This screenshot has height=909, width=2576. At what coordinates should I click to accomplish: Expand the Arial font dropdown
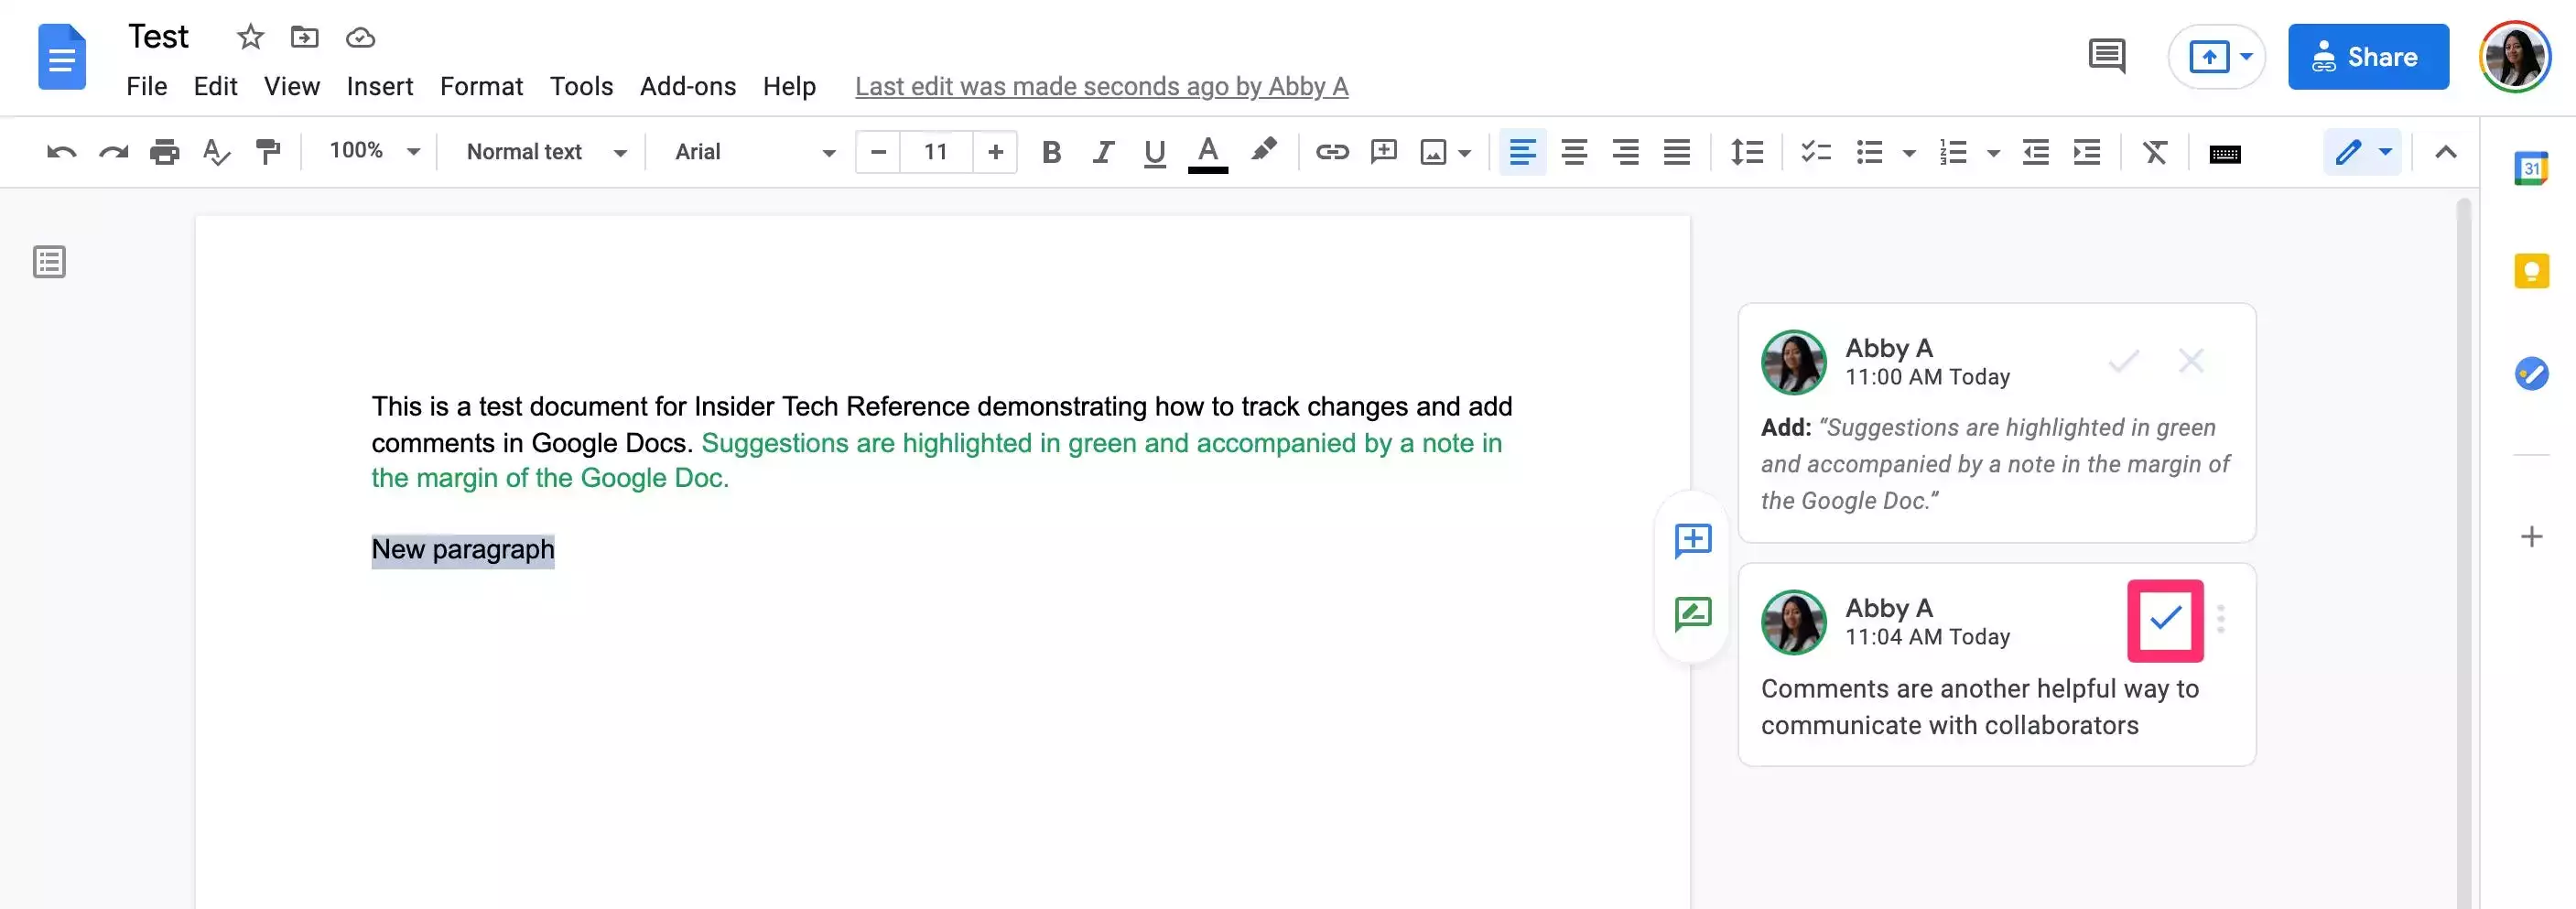(x=754, y=152)
